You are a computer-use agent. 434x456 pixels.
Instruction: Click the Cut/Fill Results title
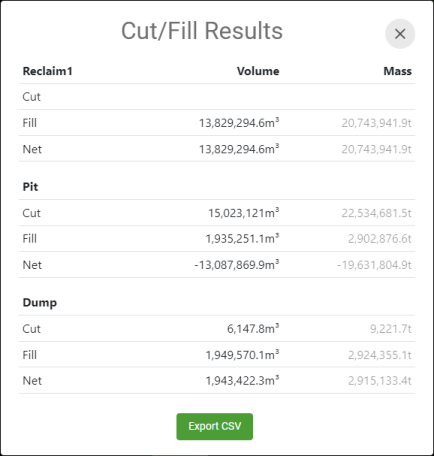click(x=202, y=31)
